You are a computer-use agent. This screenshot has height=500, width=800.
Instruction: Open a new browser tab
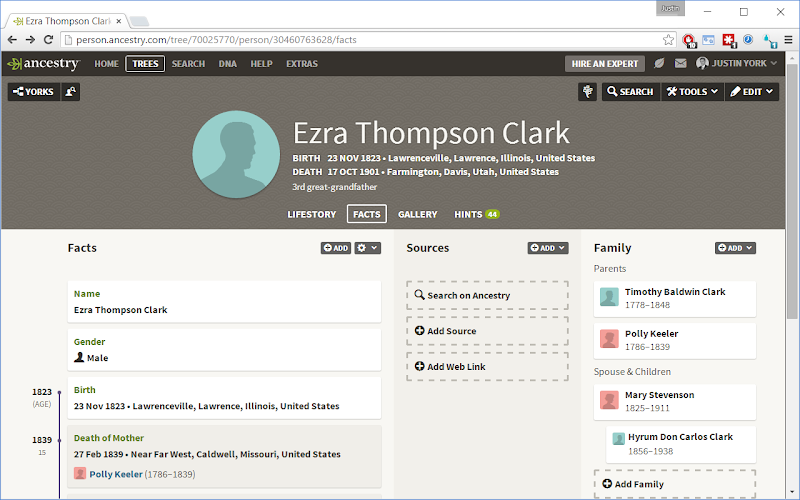[x=139, y=21]
